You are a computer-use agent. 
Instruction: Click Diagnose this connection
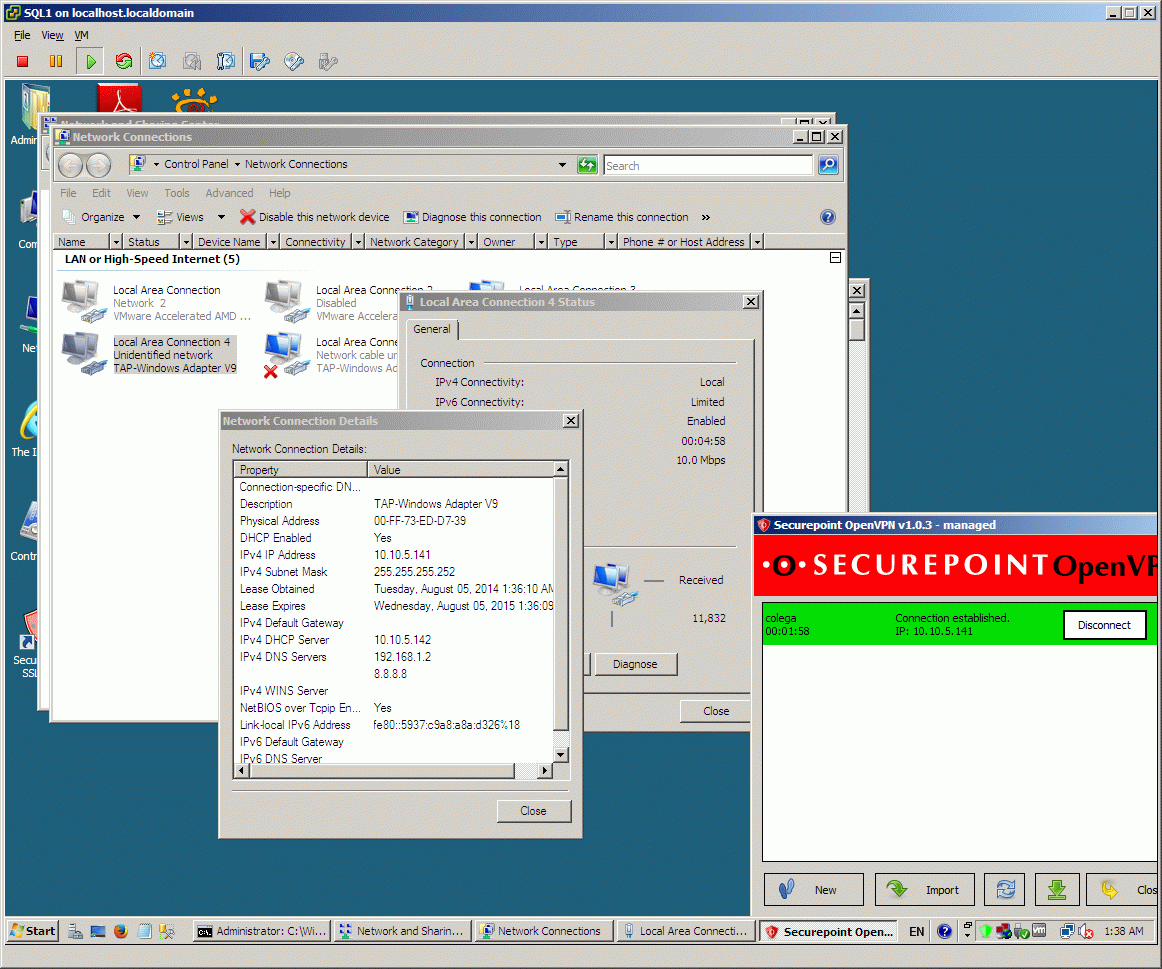click(472, 217)
